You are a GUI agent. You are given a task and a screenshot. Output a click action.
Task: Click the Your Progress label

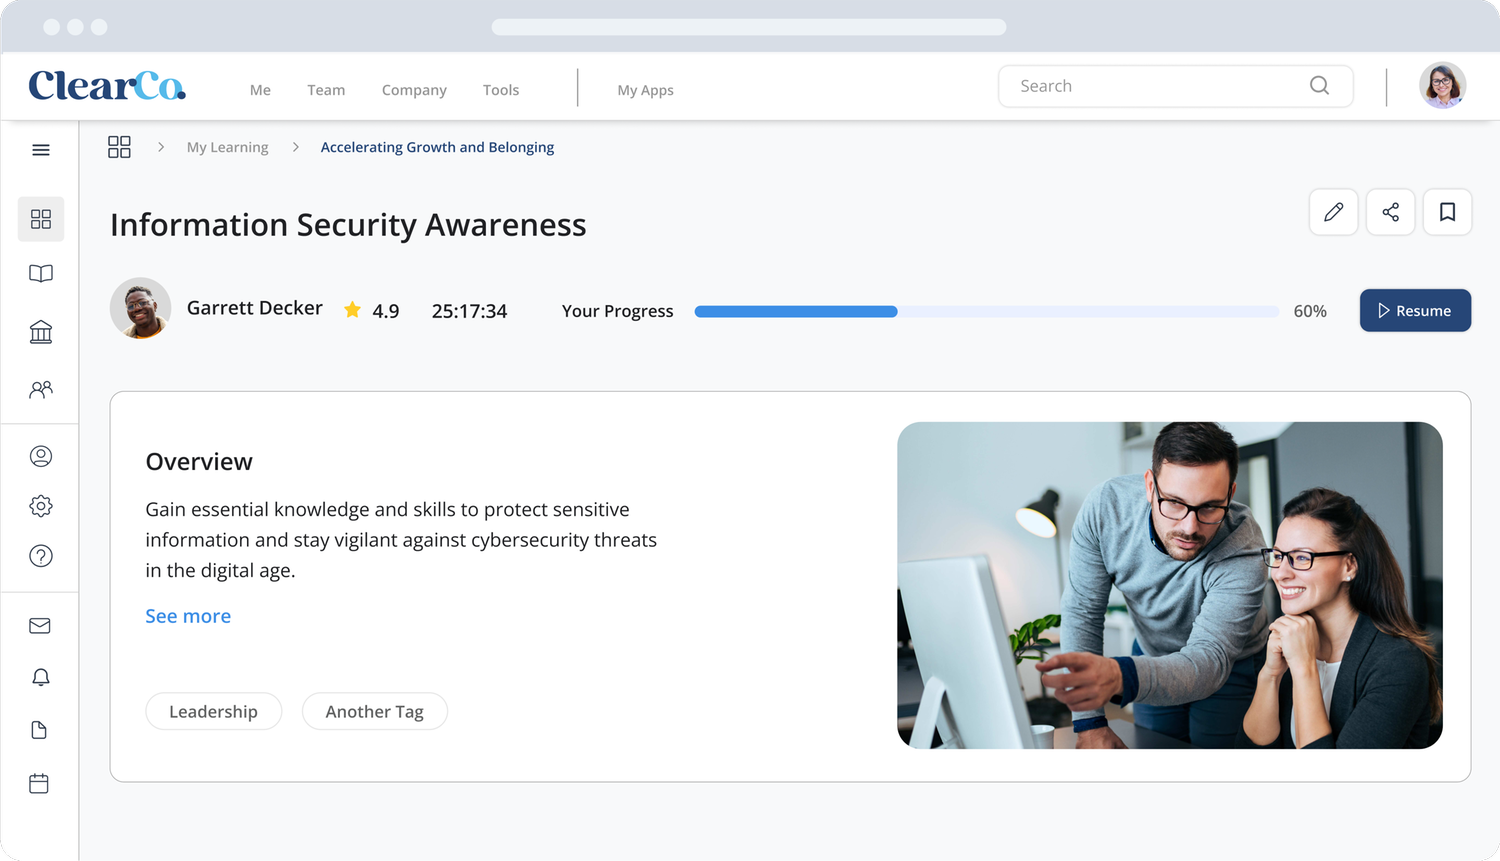[618, 311]
